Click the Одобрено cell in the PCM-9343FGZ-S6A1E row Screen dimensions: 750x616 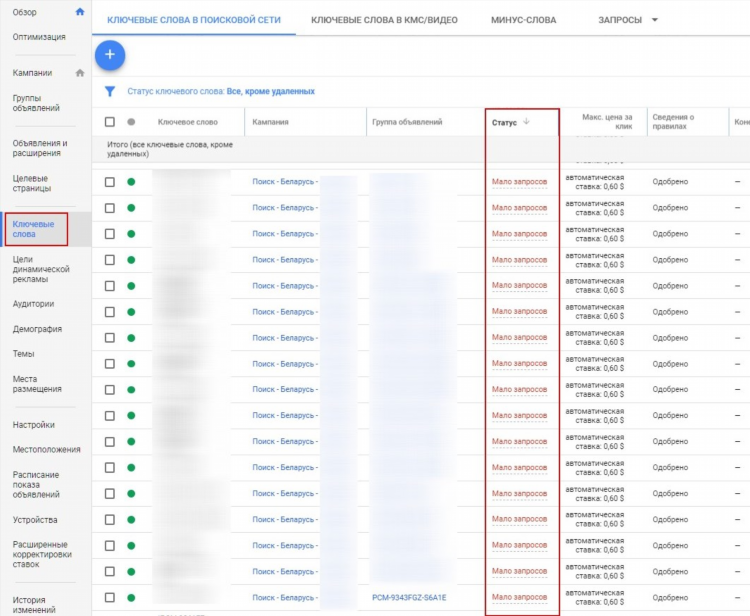point(670,597)
